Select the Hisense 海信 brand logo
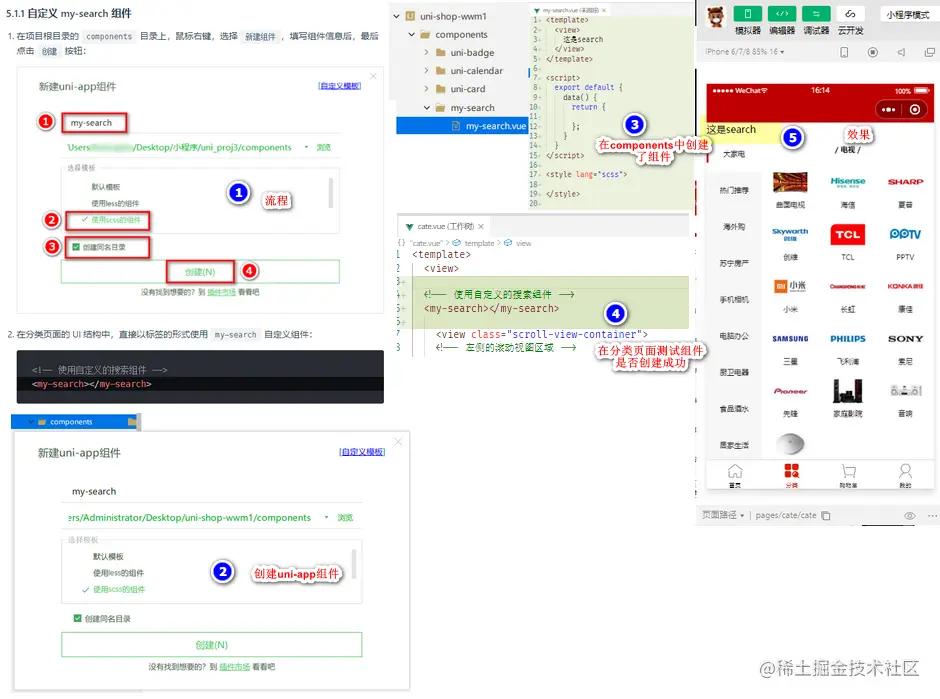 coord(848,182)
